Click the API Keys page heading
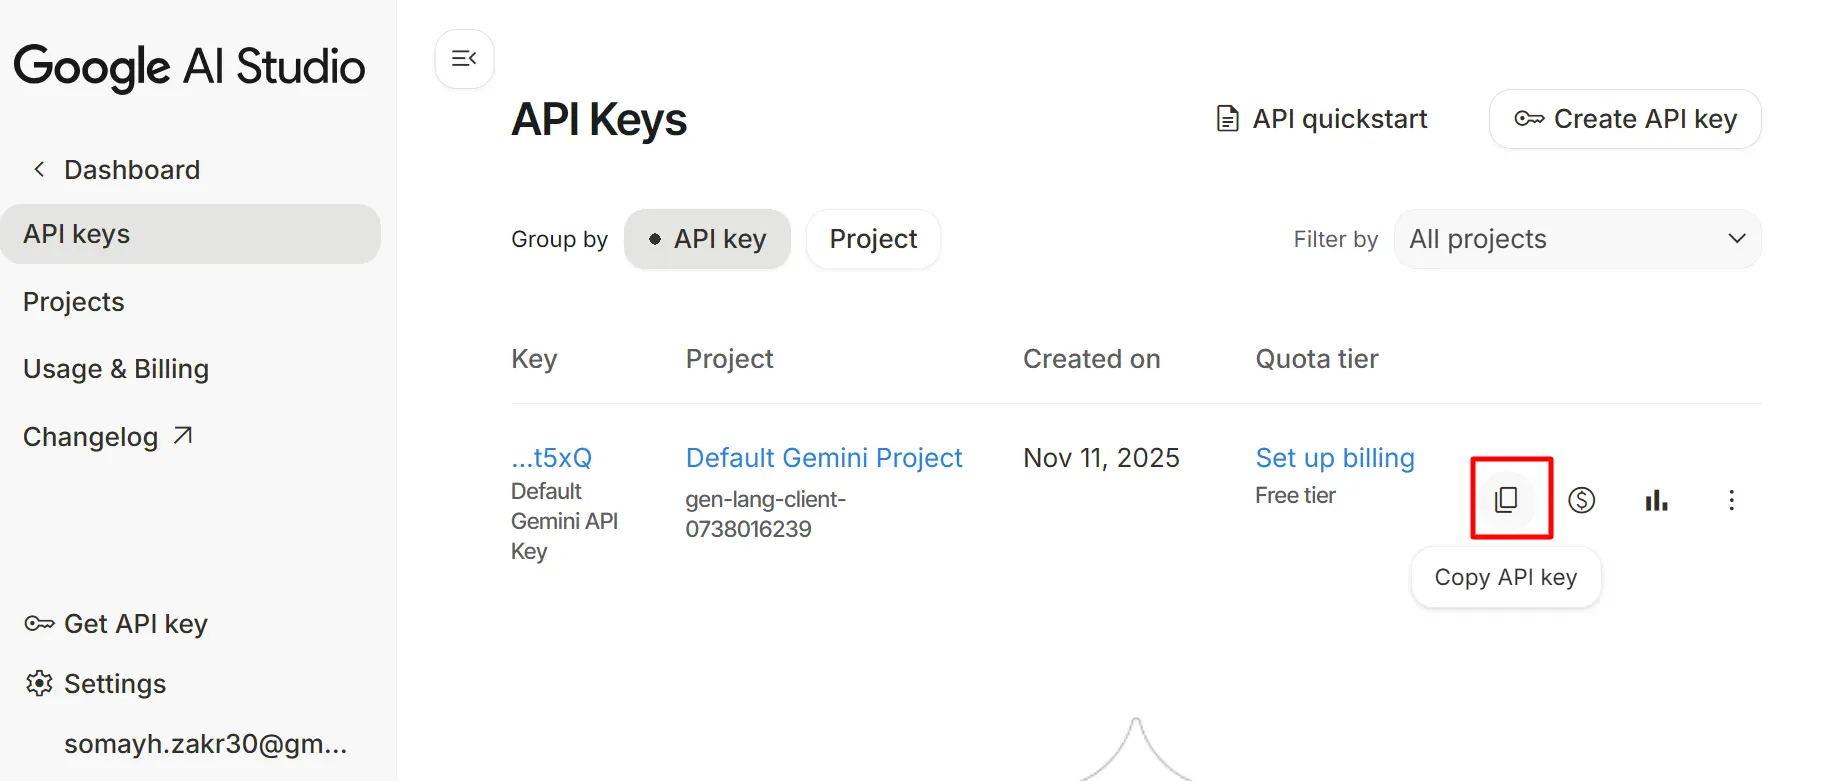The height and width of the screenshot is (781, 1821). click(599, 120)
